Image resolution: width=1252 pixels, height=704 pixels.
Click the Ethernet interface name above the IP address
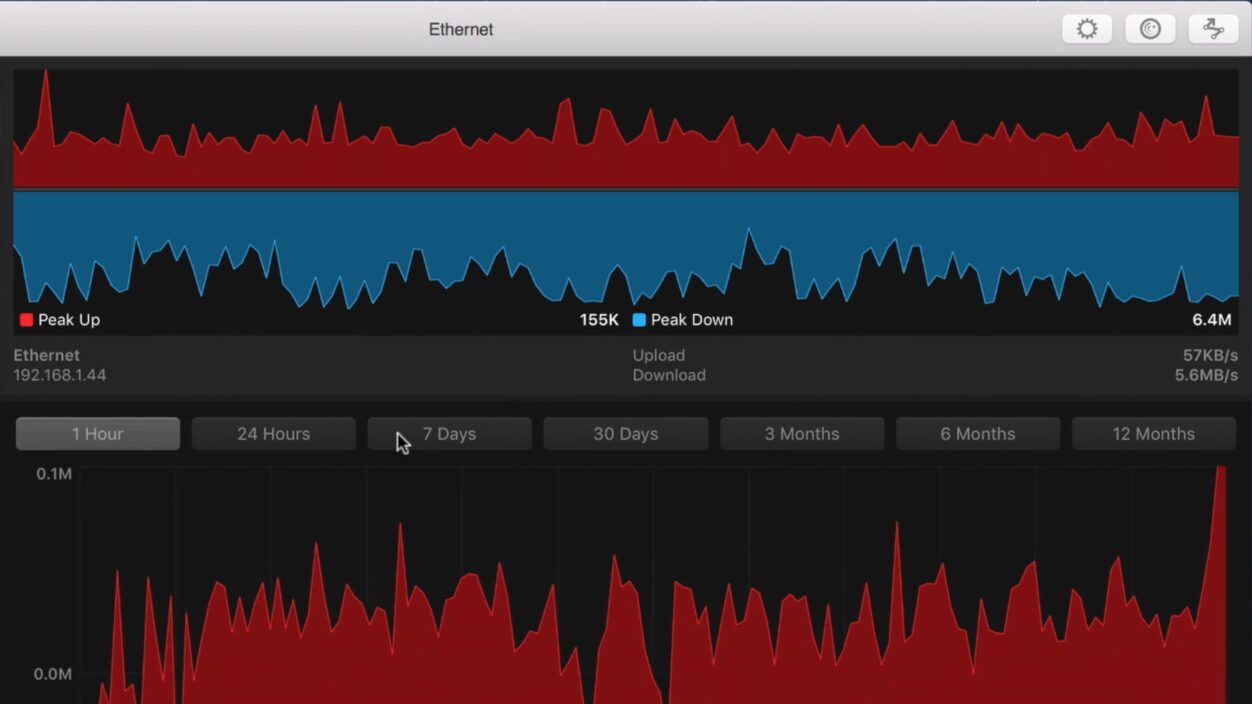click(x=46, y=355)
